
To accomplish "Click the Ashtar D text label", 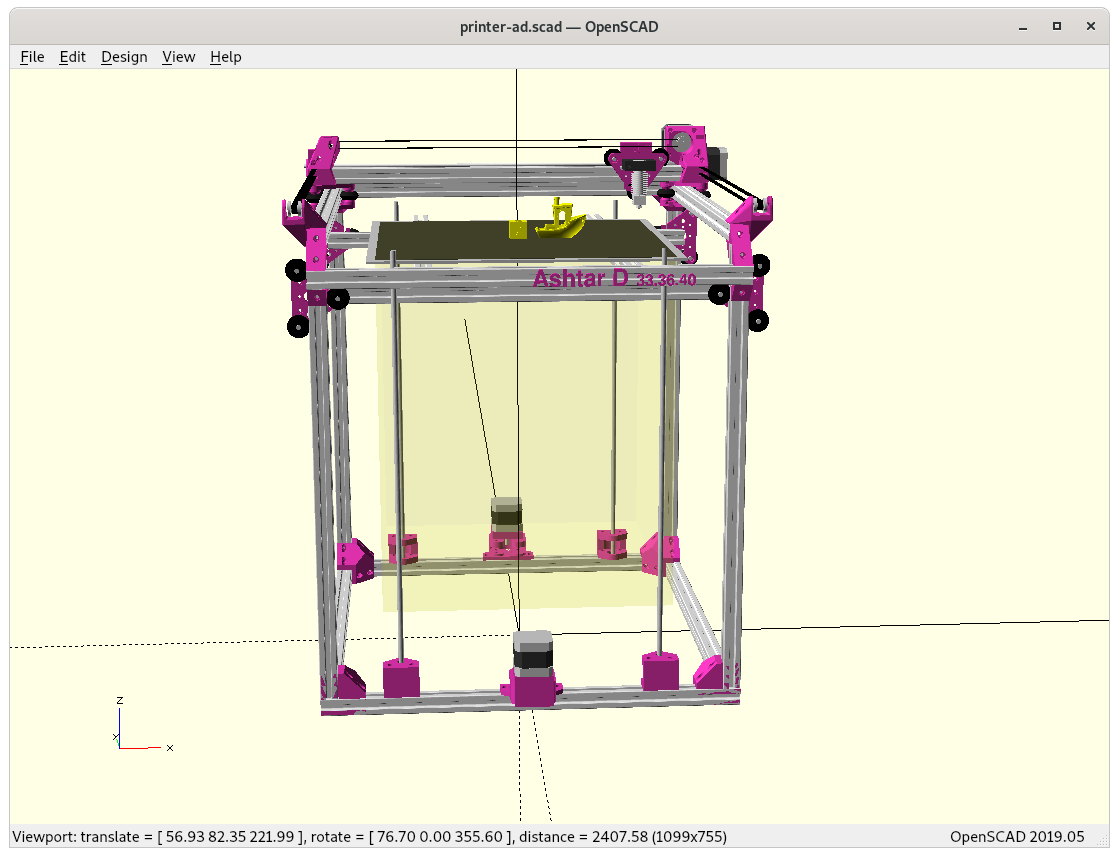I will (581, 279).
